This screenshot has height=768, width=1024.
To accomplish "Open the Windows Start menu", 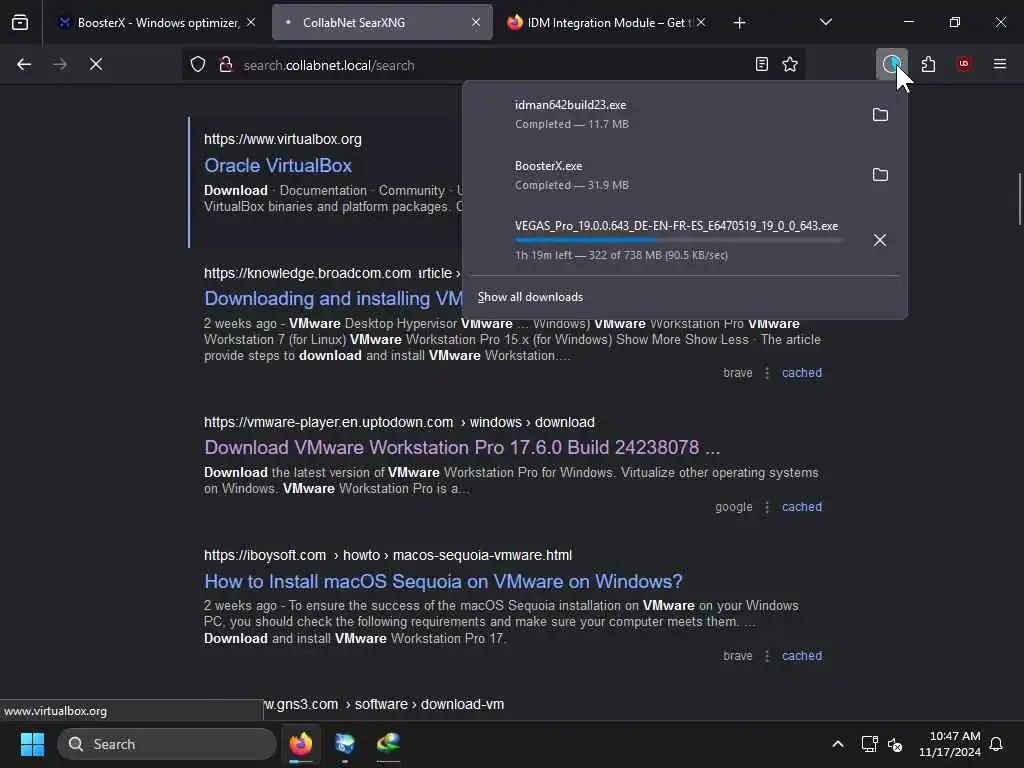I will (32, 744).
